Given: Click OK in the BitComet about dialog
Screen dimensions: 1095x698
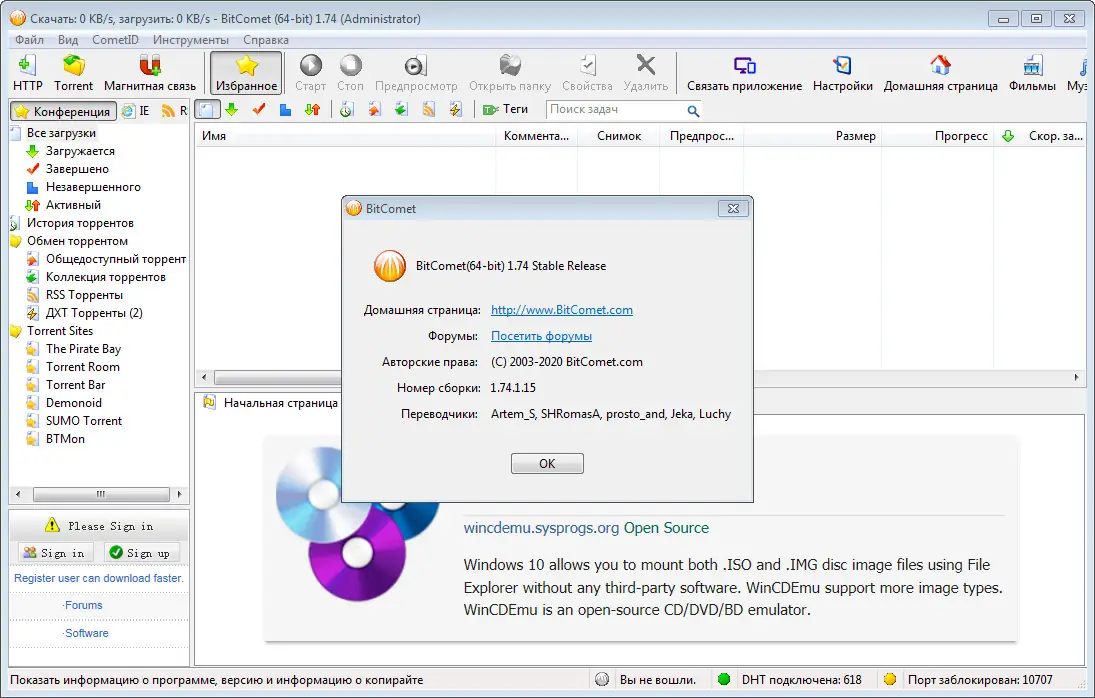Looking at the screenshot, I should coord(547,463).
